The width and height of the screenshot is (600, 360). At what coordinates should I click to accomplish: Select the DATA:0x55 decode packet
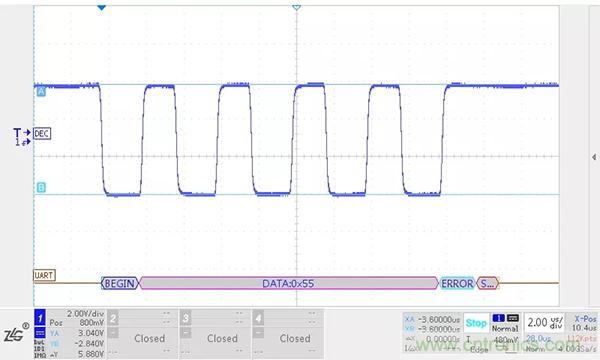(289, 283)
